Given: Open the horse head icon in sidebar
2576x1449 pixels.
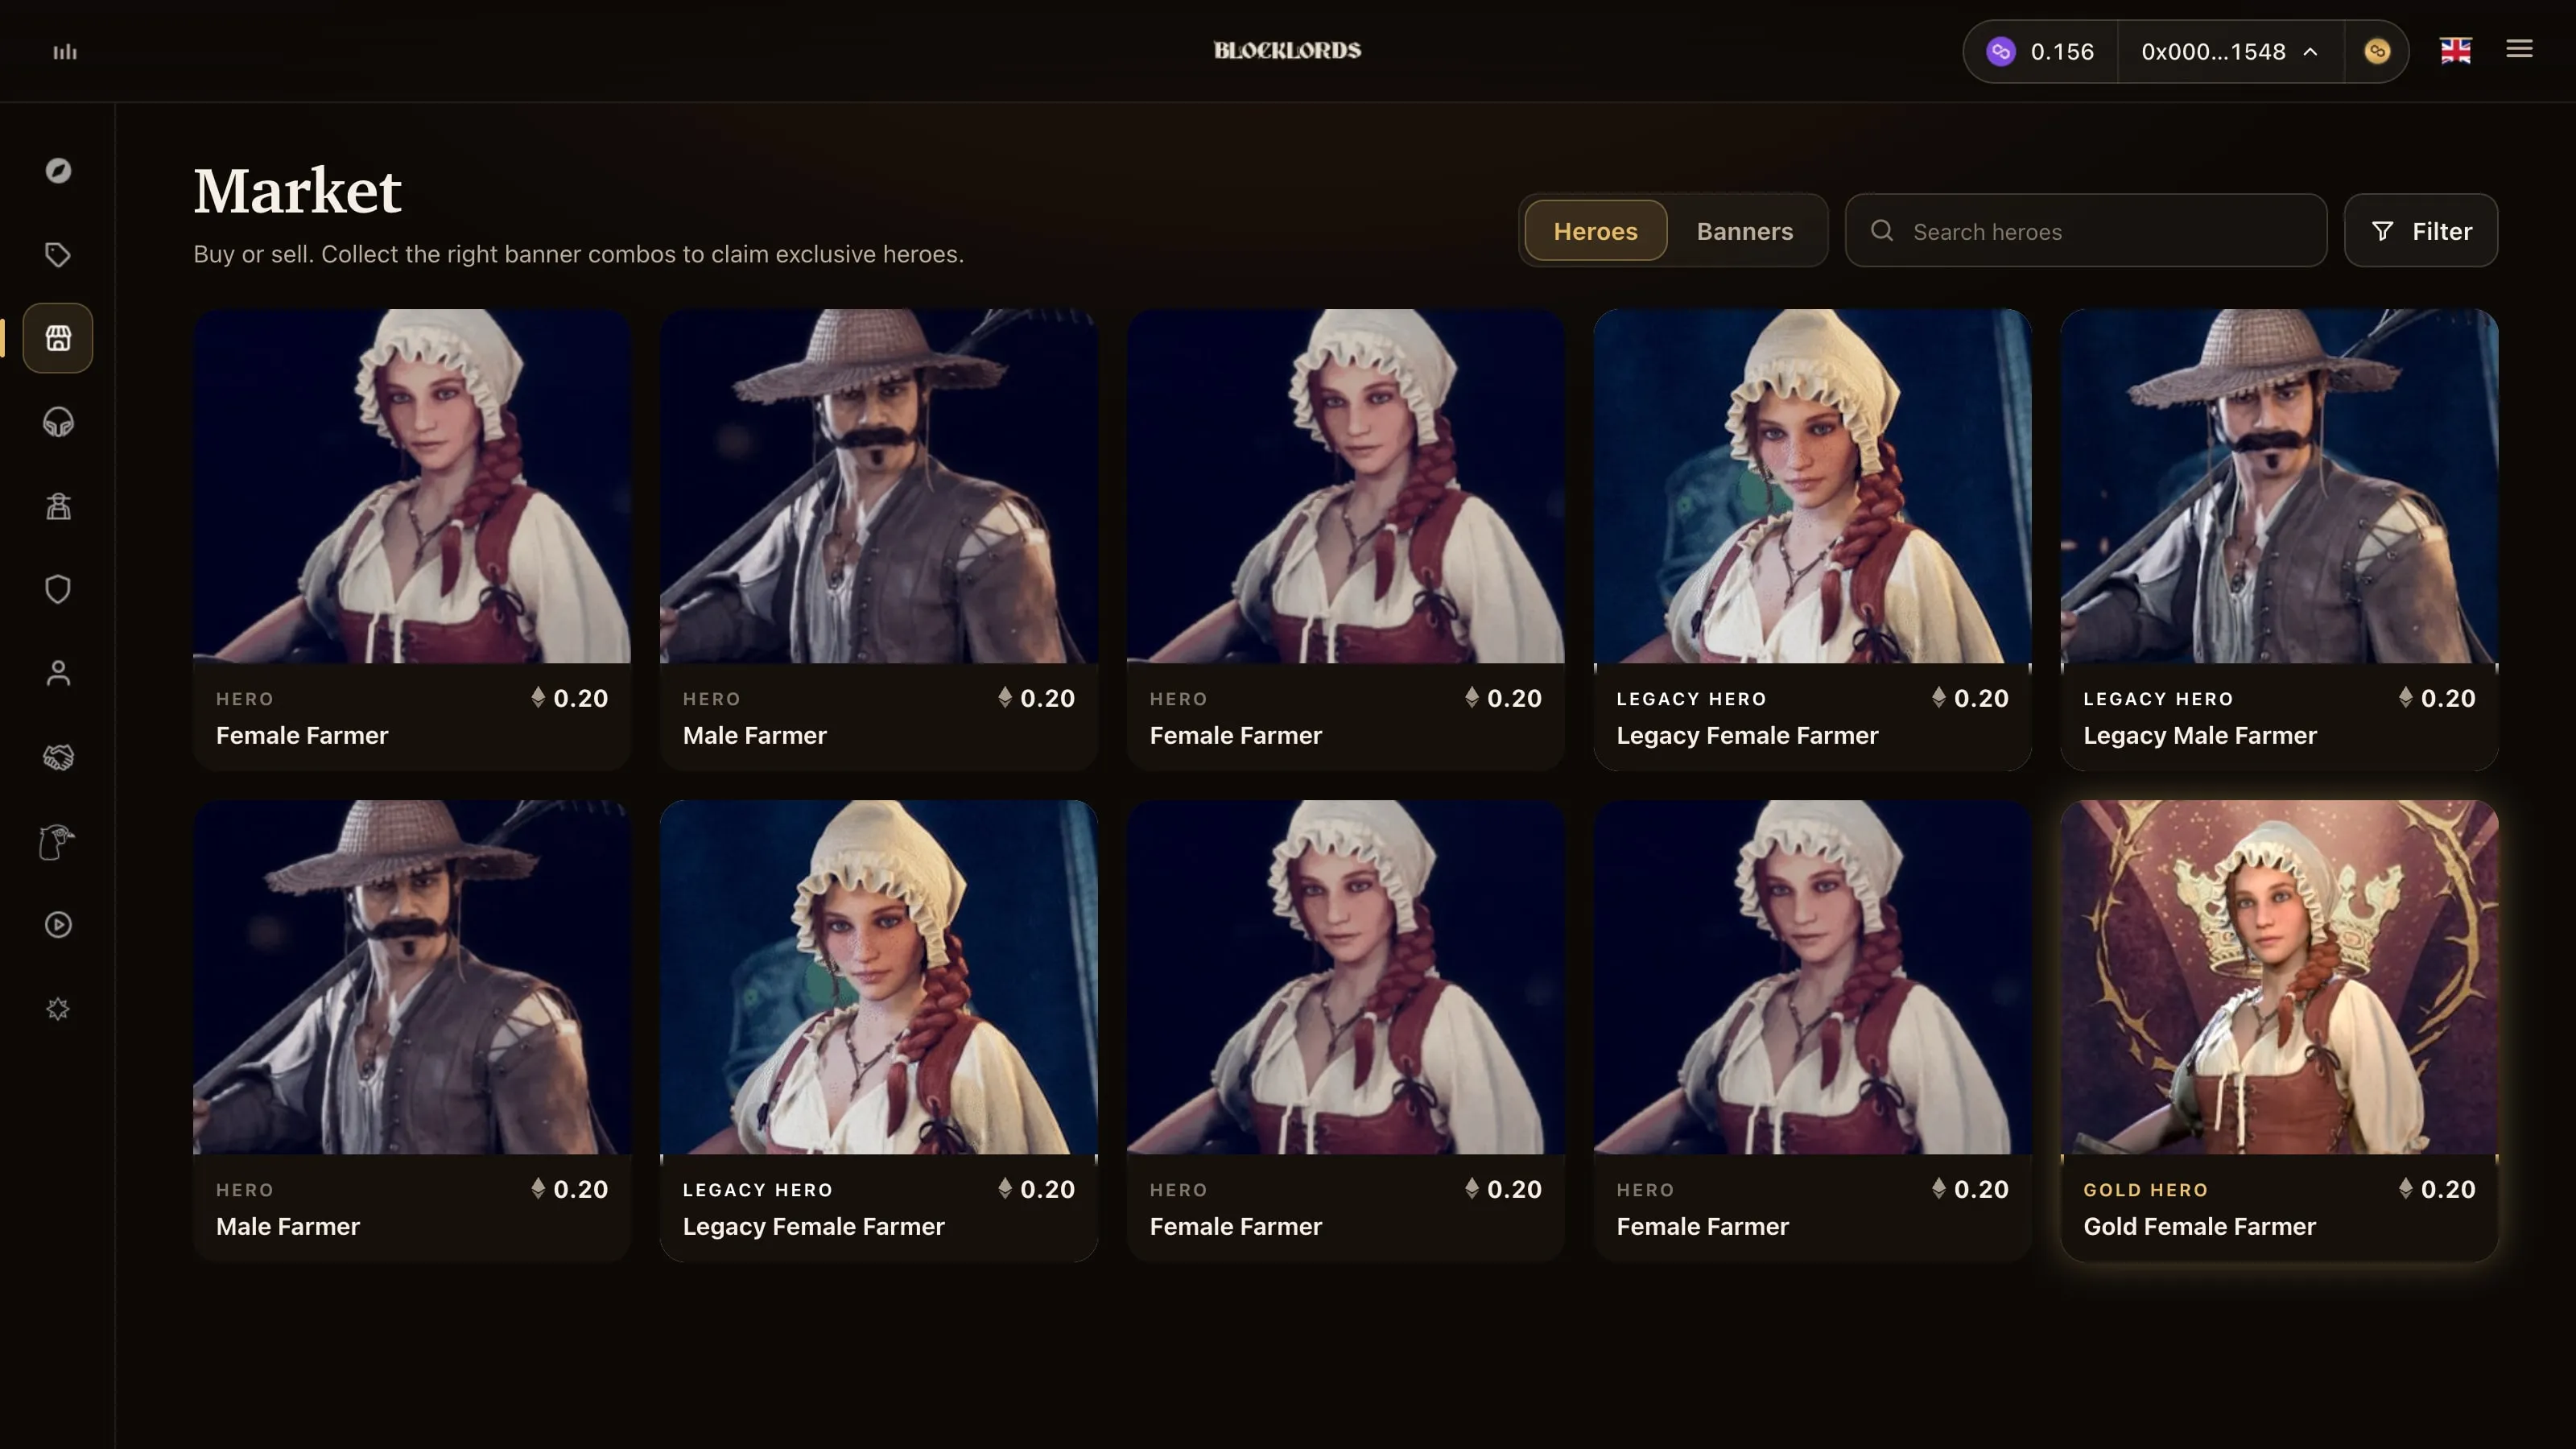Looking at the screenshot, I should point(57,841).
